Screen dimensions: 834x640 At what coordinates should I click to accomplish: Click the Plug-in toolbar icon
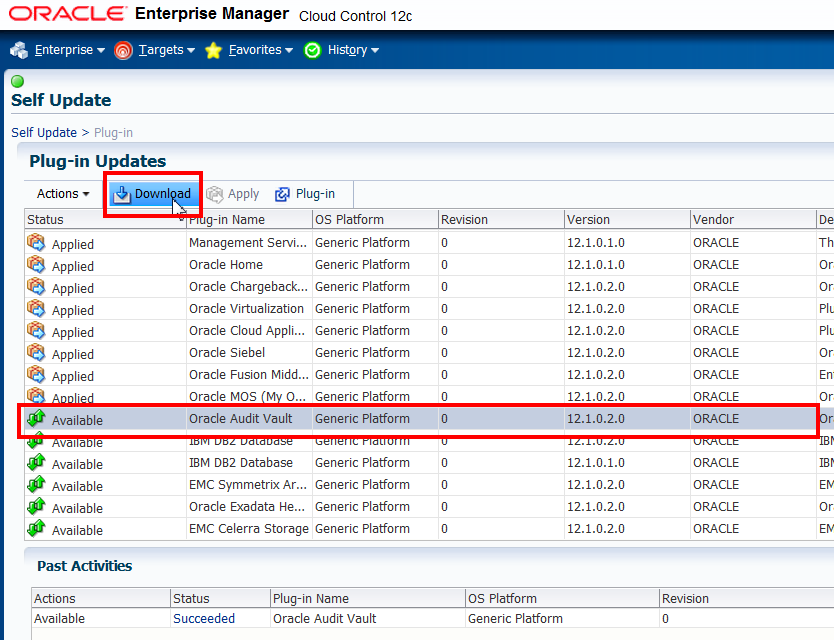click(x=282, y=194)
